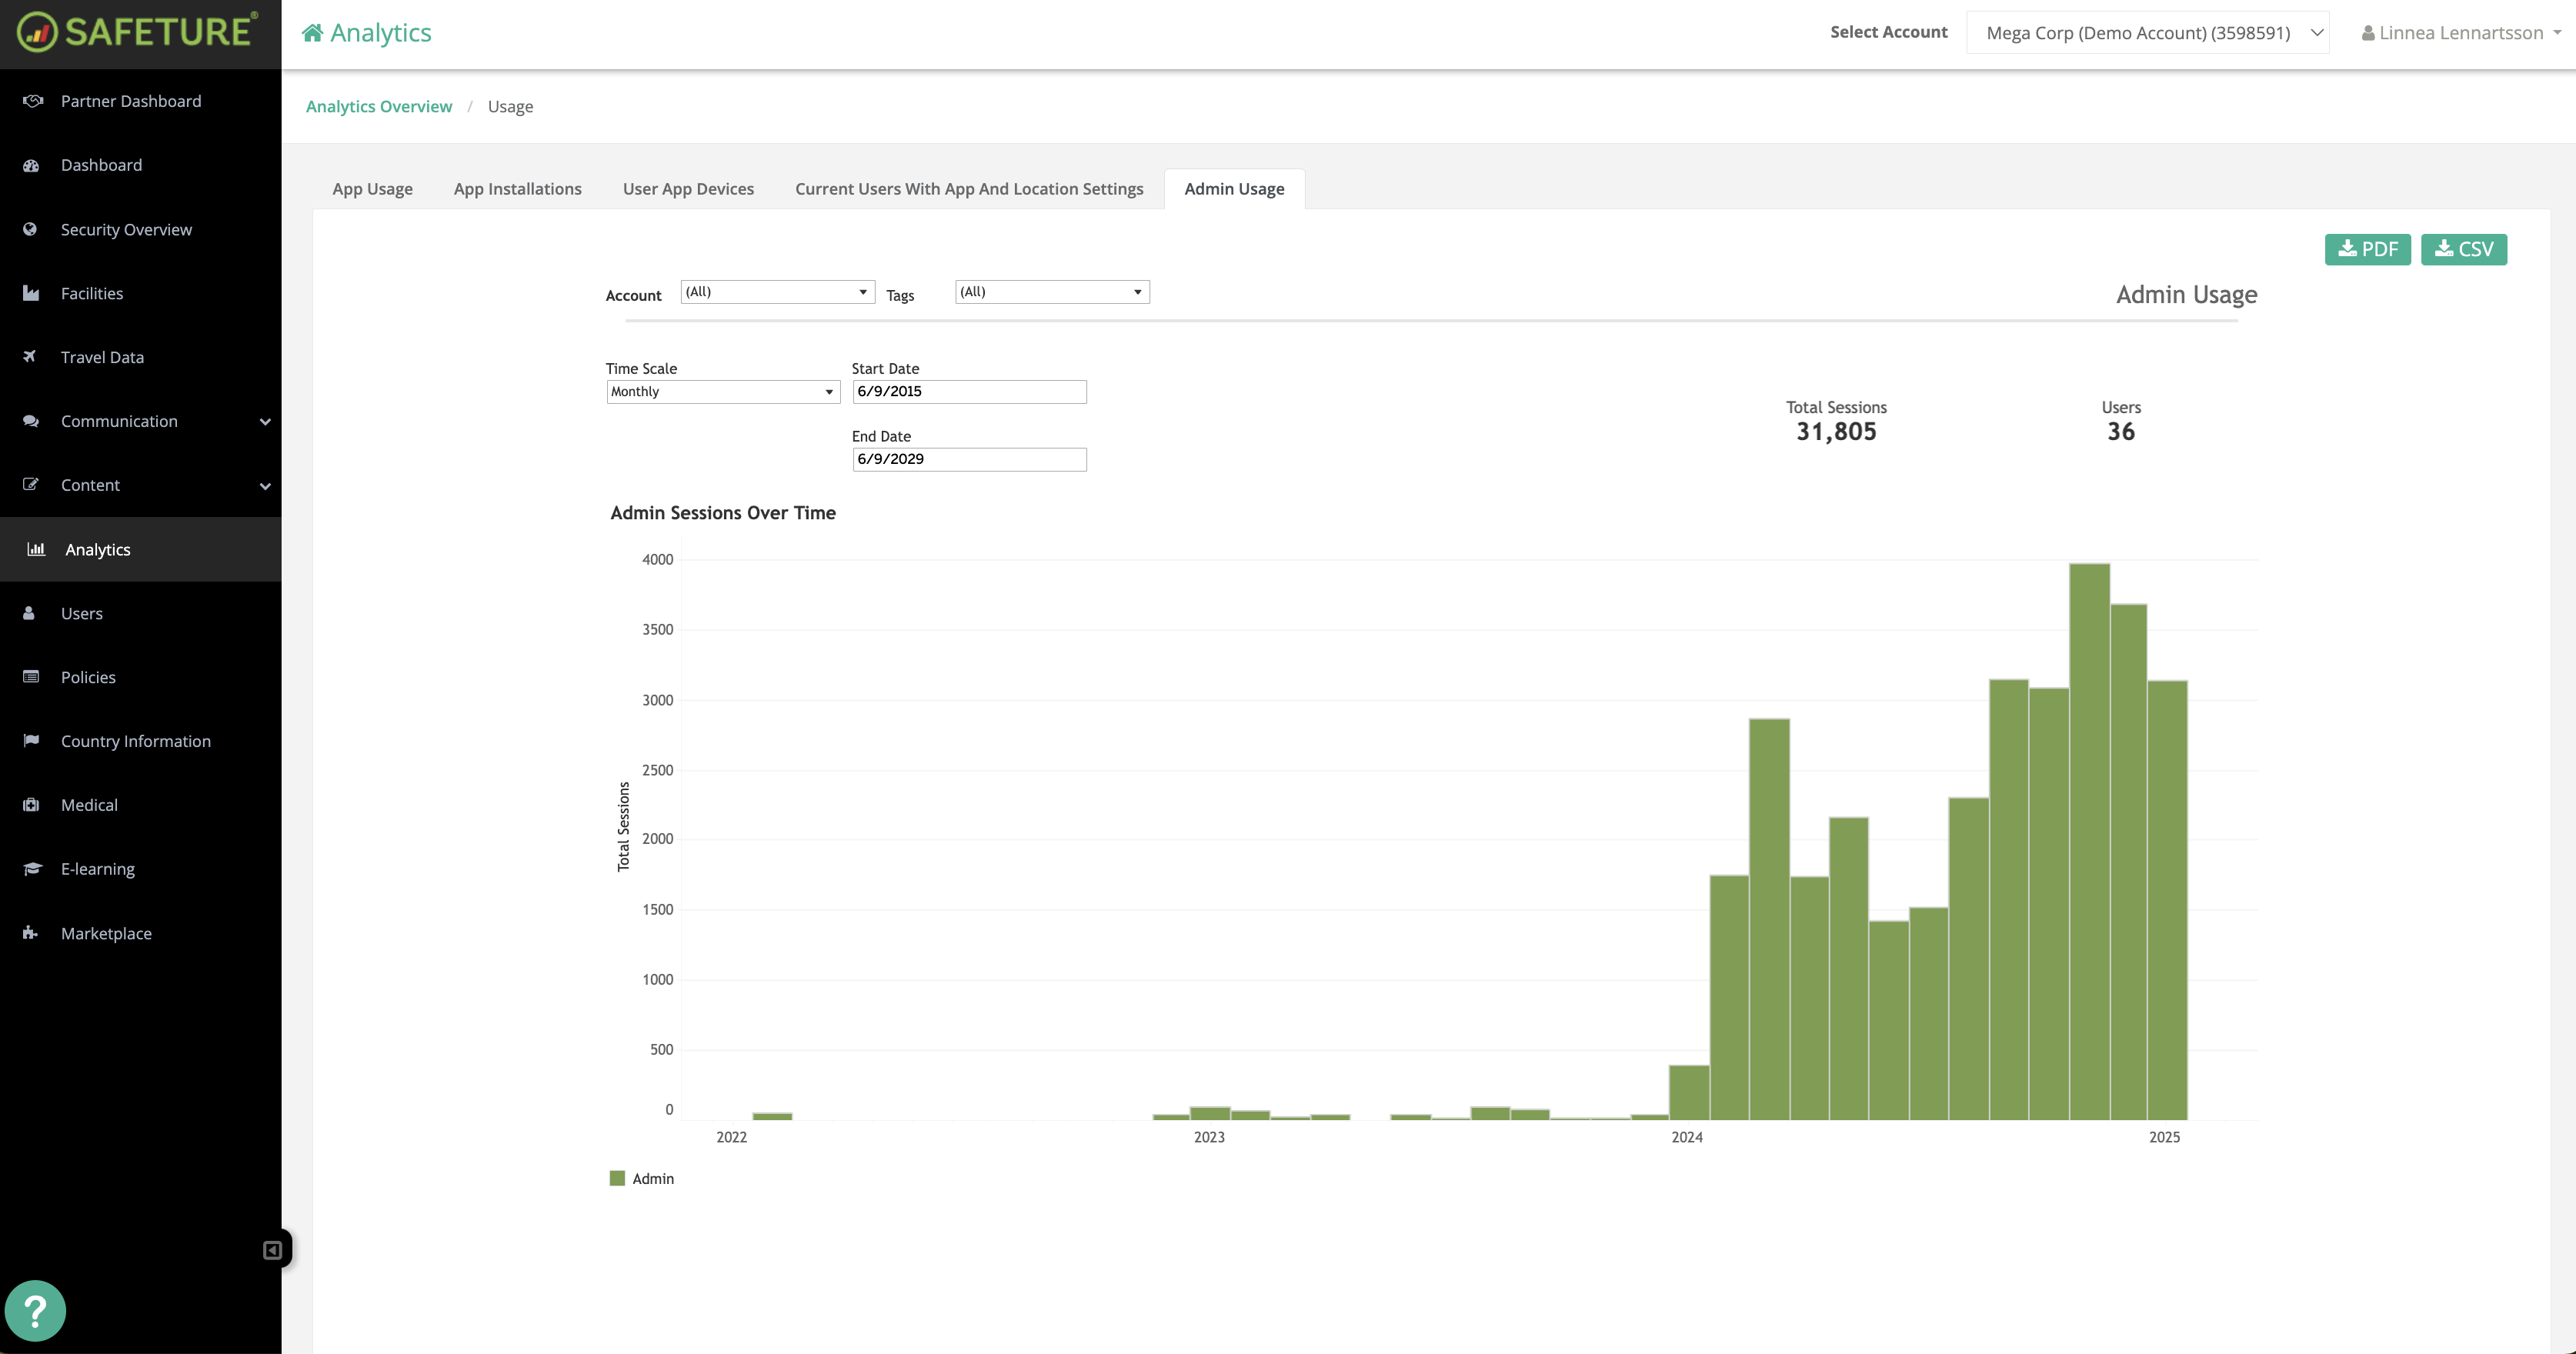2576x1354 pixels.
Task: Click the E-learning graduation cap icon
Action: coord(31,868)
